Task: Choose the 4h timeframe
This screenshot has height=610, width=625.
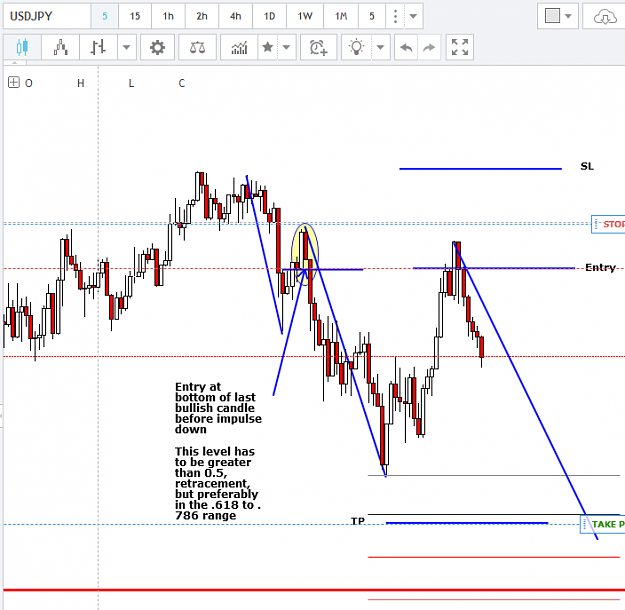Action: [236, 16]
